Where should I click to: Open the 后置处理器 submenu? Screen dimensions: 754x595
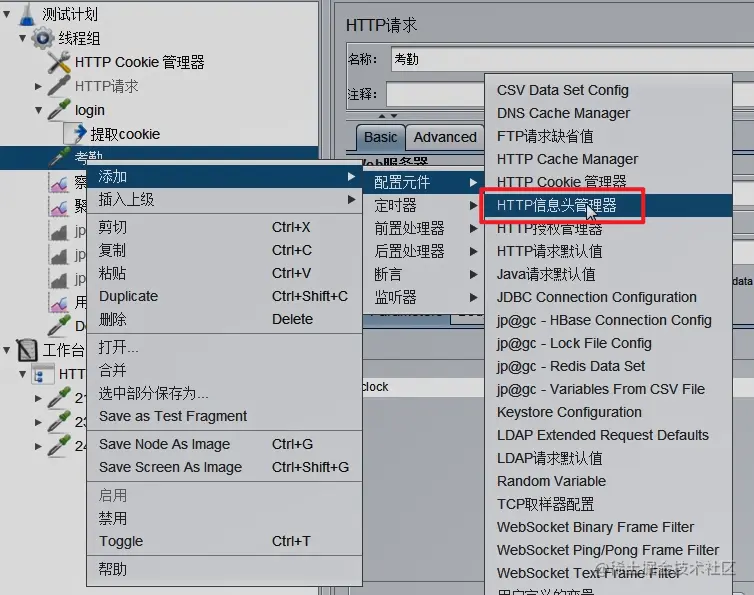(424, 251)
